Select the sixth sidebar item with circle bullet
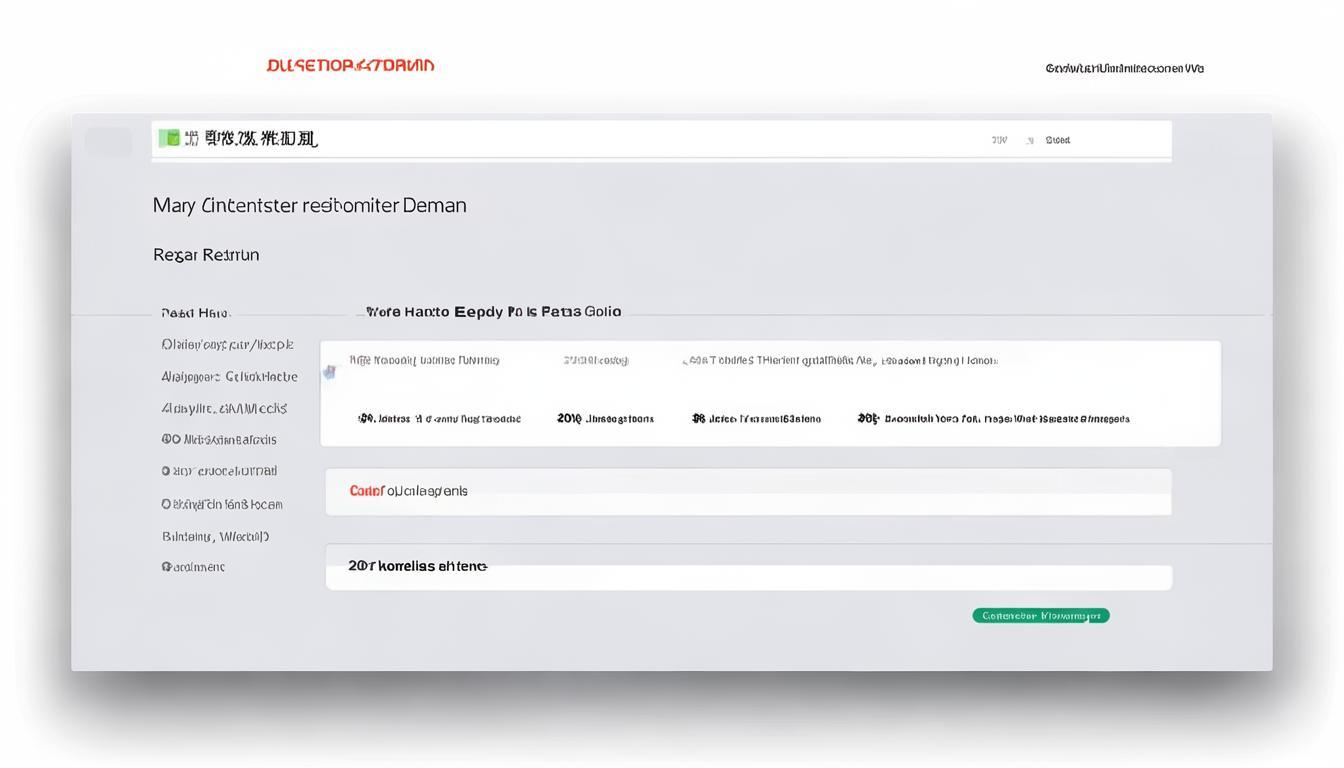Image resolution: width=1344 pixels, height=768 pixels. (222, 505)
